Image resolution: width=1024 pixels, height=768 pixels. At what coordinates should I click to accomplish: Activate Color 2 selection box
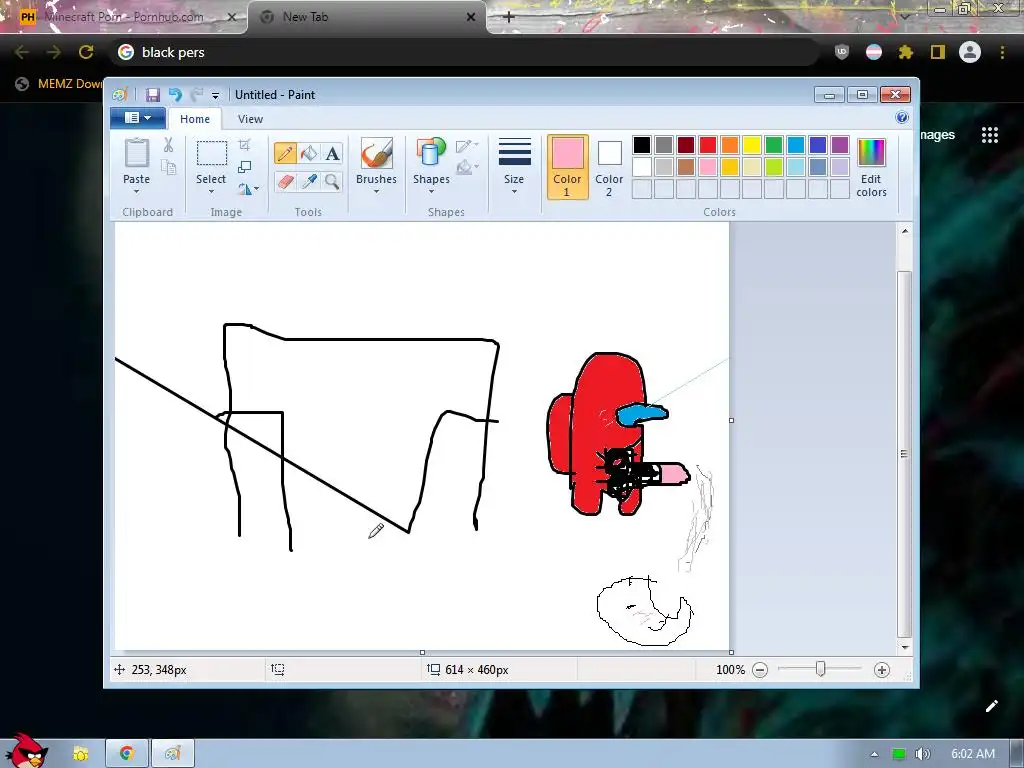click(x=609, y=167)
